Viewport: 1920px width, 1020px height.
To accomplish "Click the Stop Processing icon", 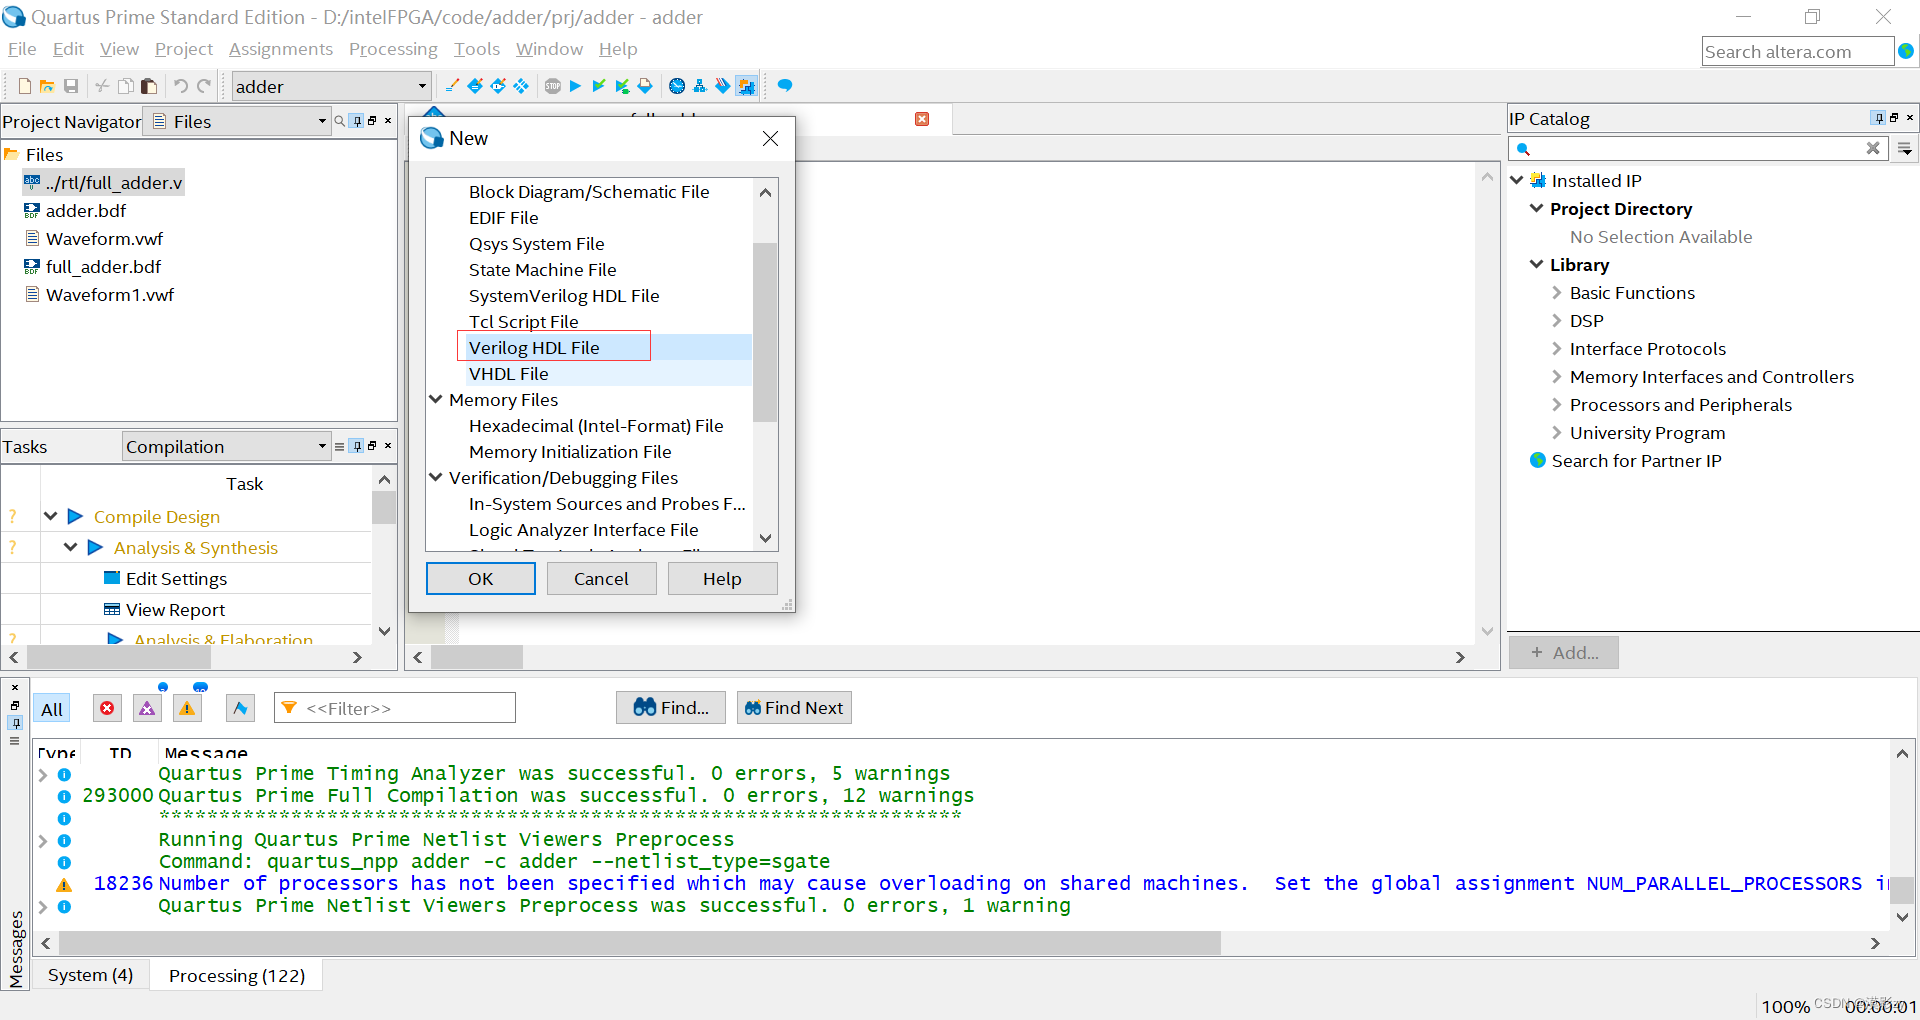I will point(553,86).
